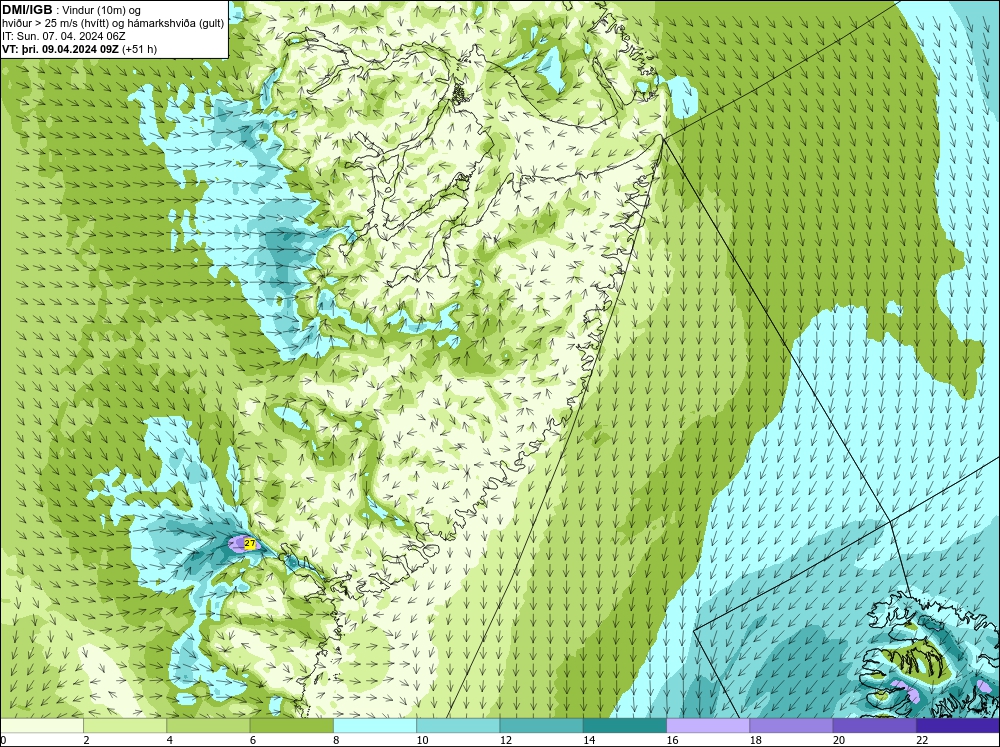Select the olive green 6–8 m/s legend swatch
Screen dimensions: 1000x747
tap(291, 726)
